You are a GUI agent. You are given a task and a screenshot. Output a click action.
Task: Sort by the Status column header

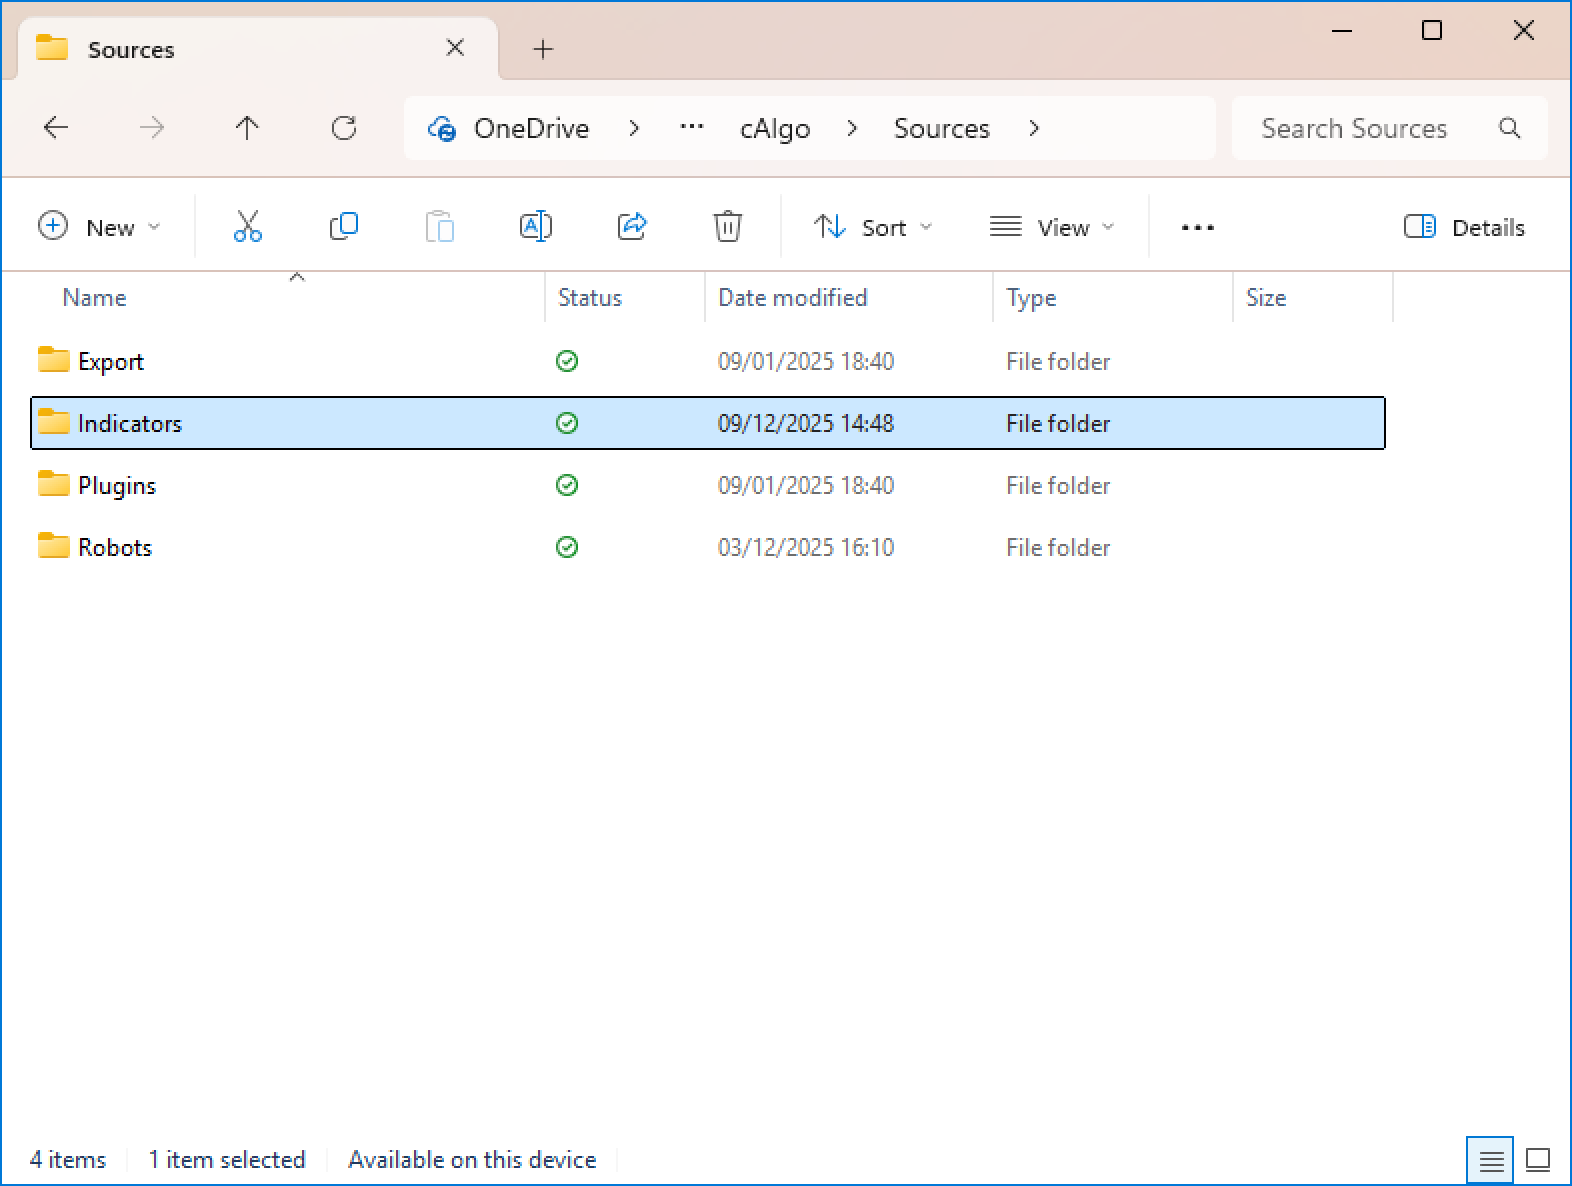[625, 297]
